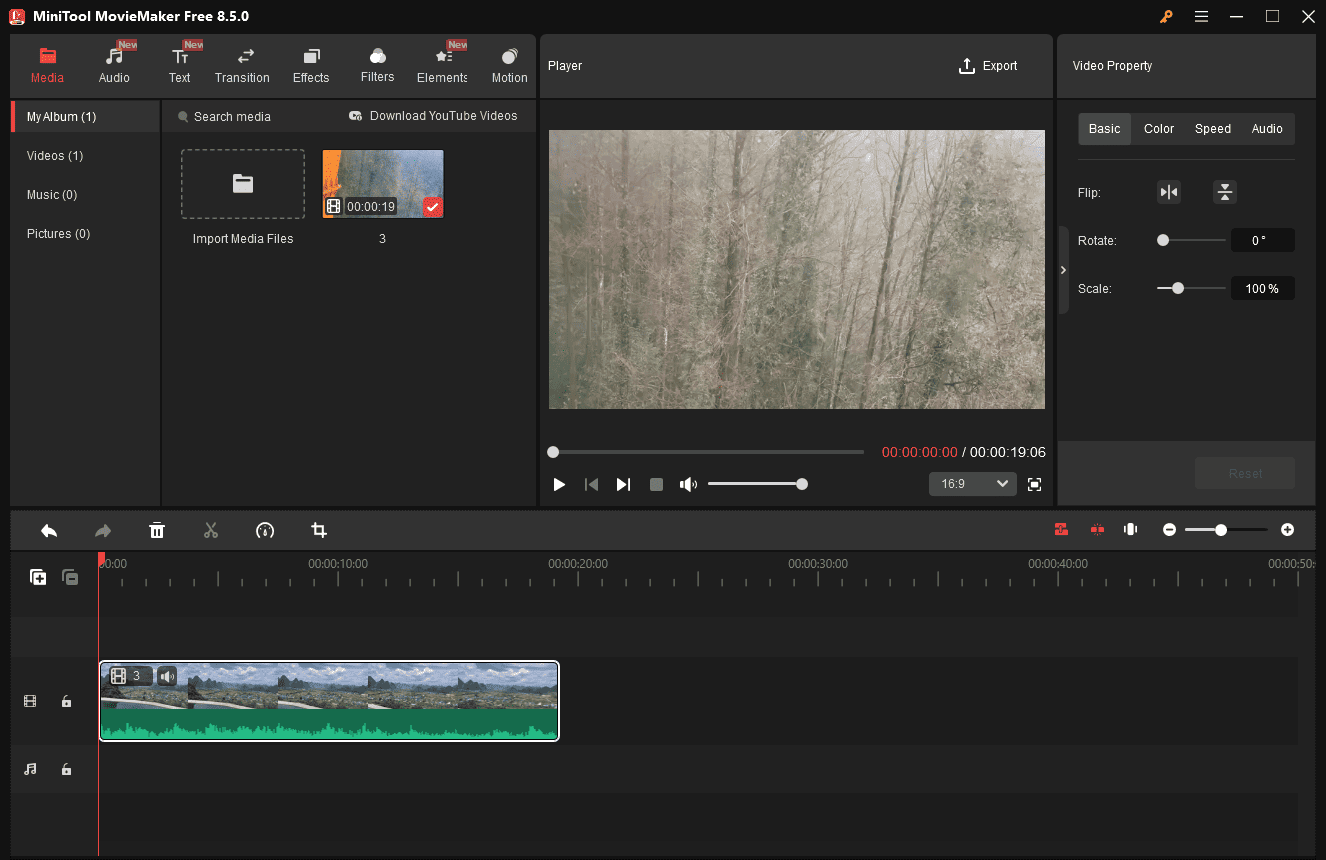Viewport: 1326px width, 860px height.
Task: Select the Crop tool
Action: point(319,530)
